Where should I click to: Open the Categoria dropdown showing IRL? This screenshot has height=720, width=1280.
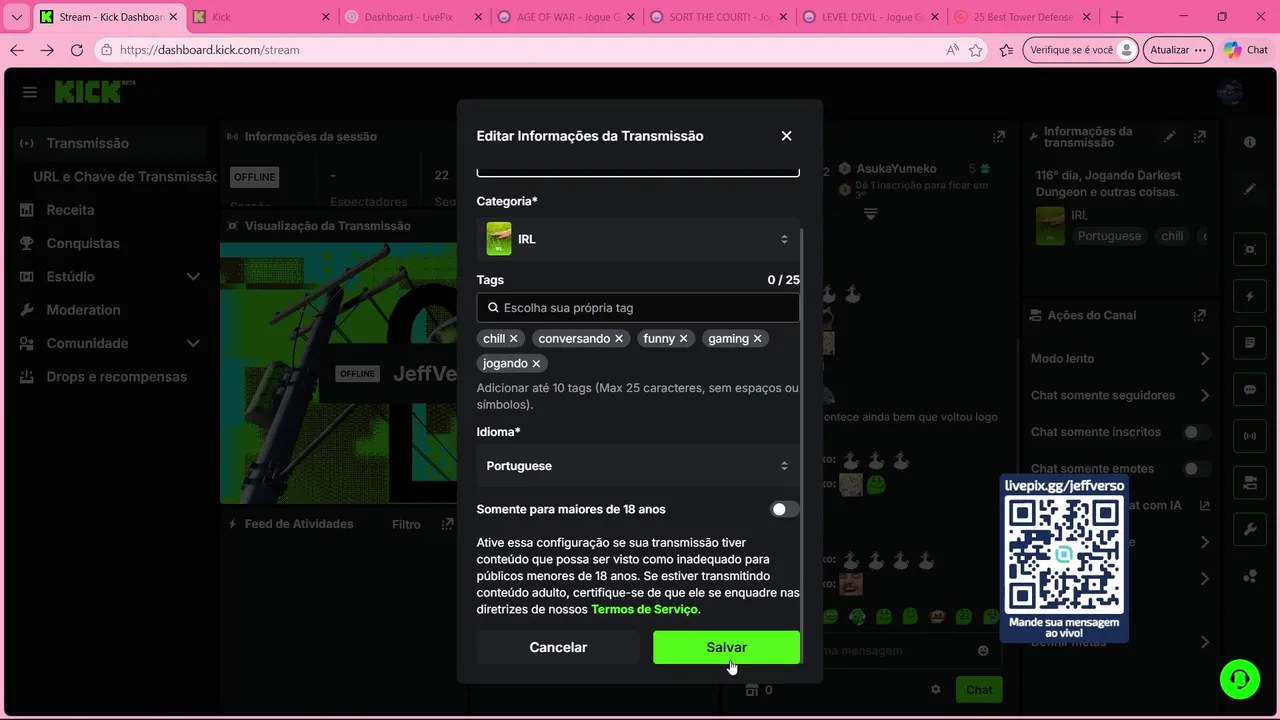[638, 239]
